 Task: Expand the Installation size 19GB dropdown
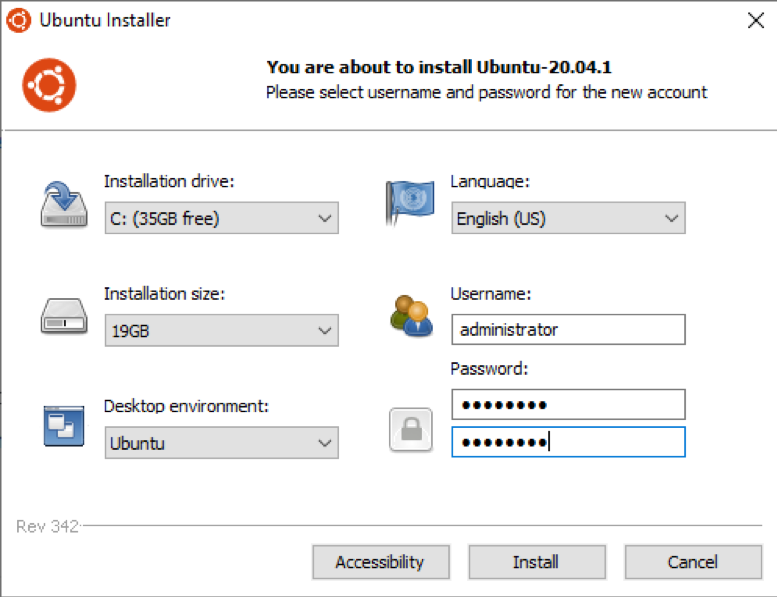(x=222, y=330)
